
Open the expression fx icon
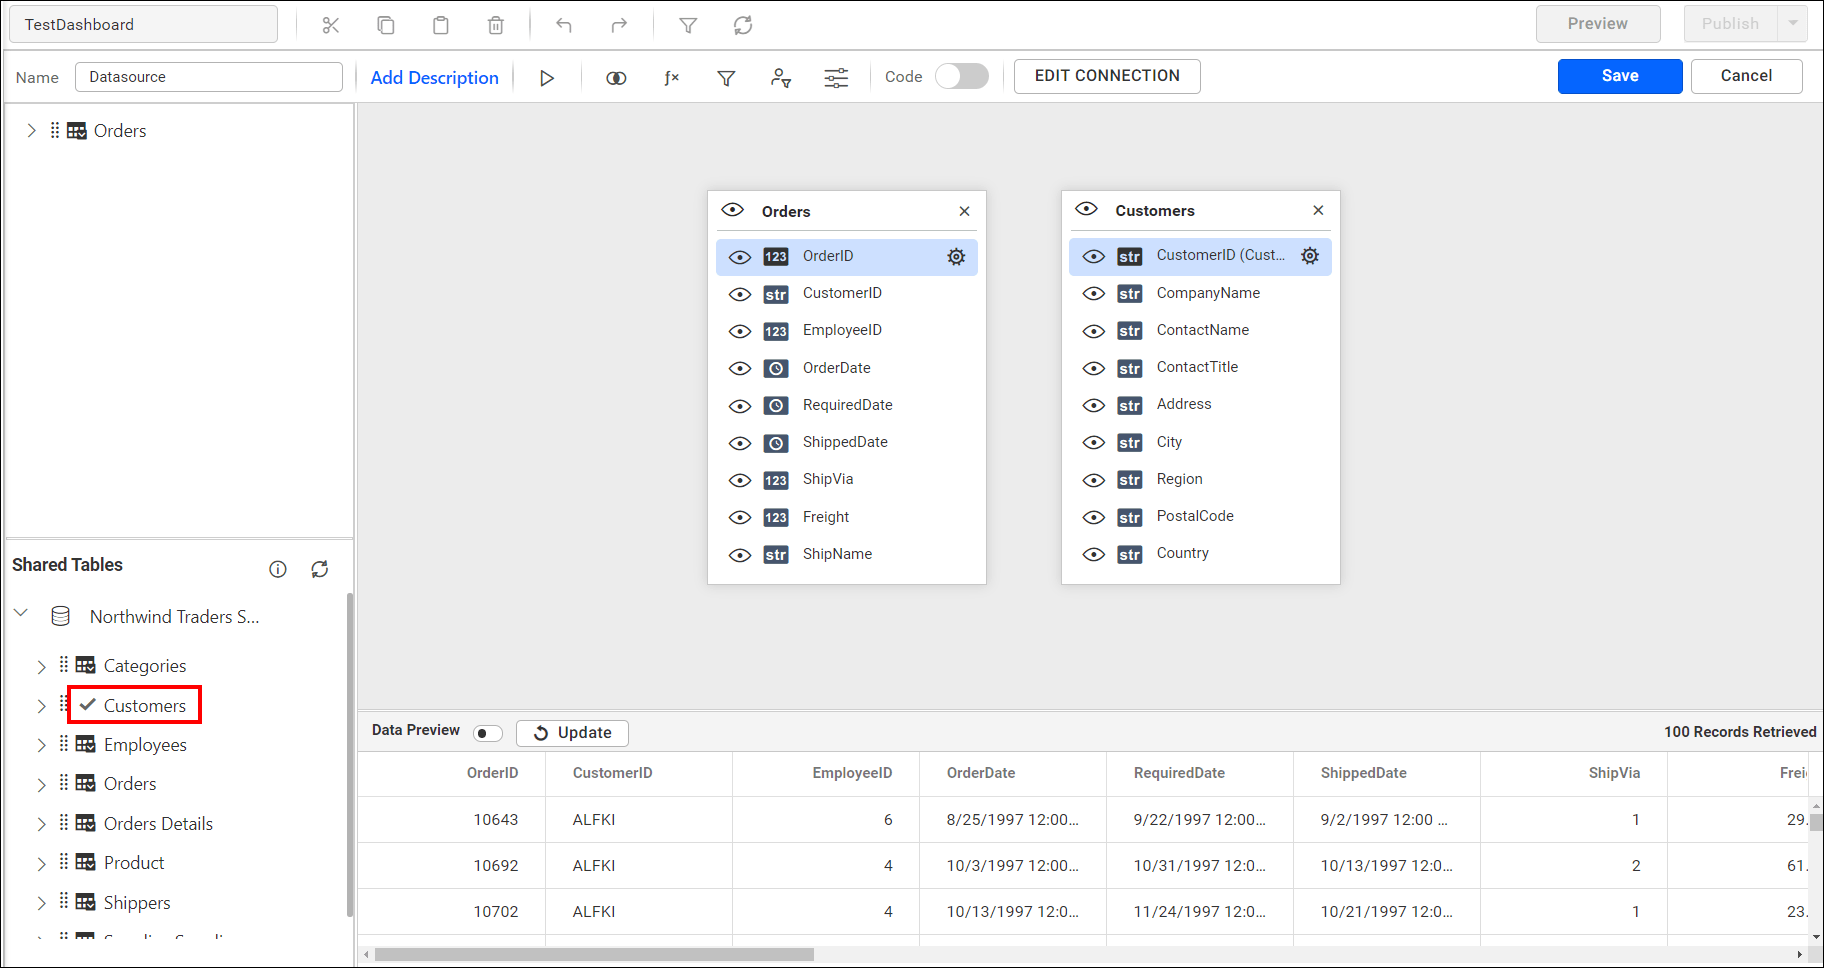[672, 78]
